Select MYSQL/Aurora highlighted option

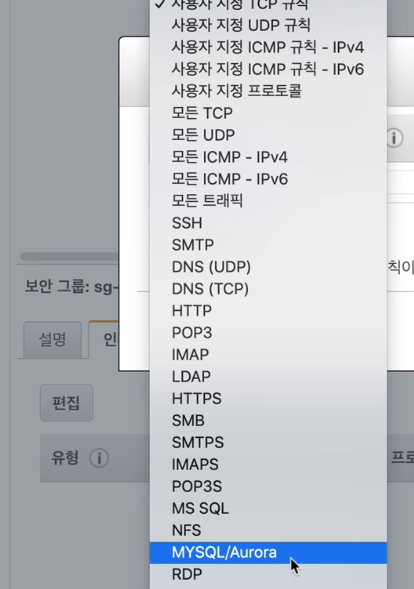point(268,553)
